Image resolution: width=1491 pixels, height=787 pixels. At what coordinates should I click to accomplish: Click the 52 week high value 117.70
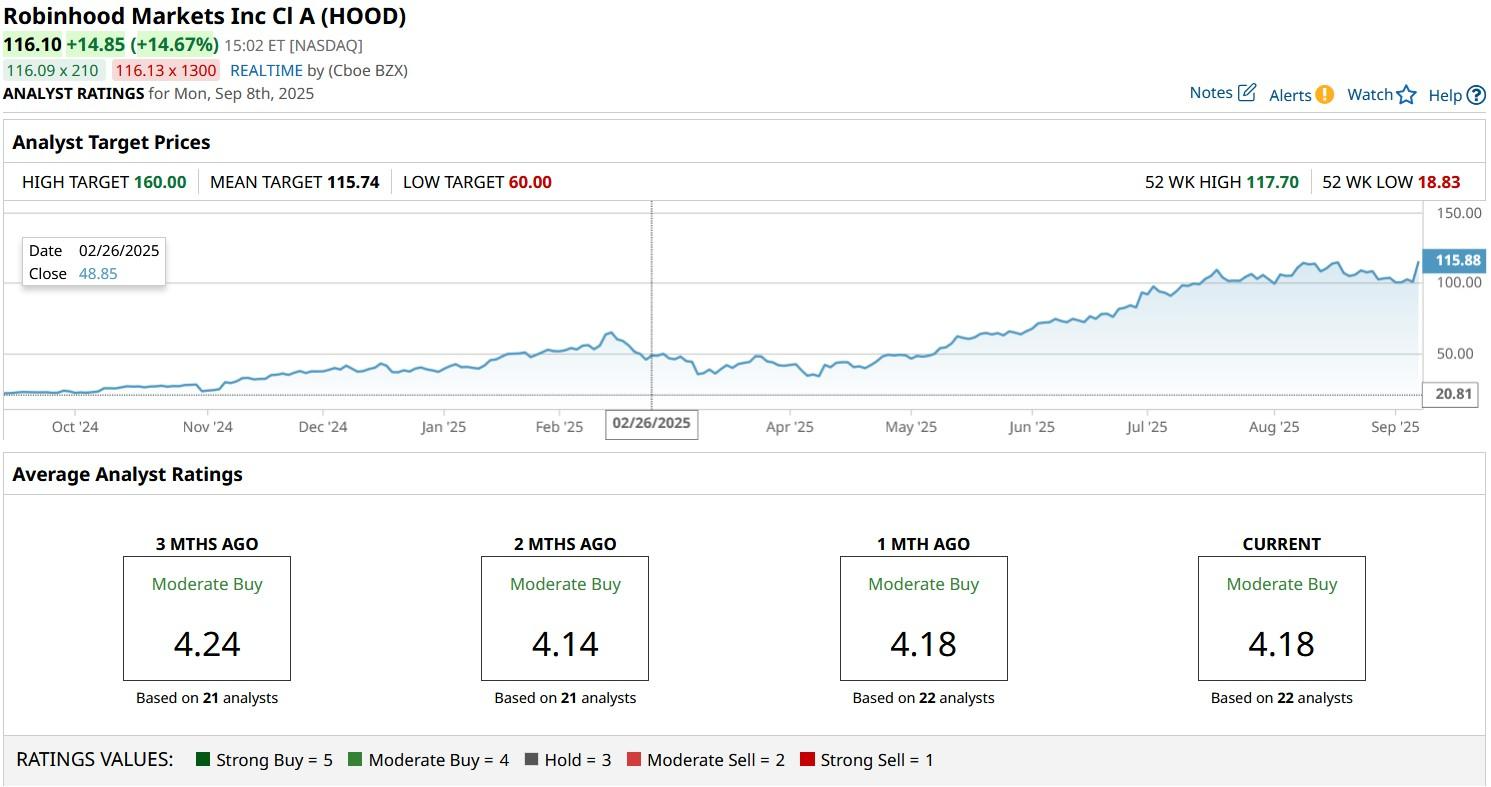(x=1273, y=182)
